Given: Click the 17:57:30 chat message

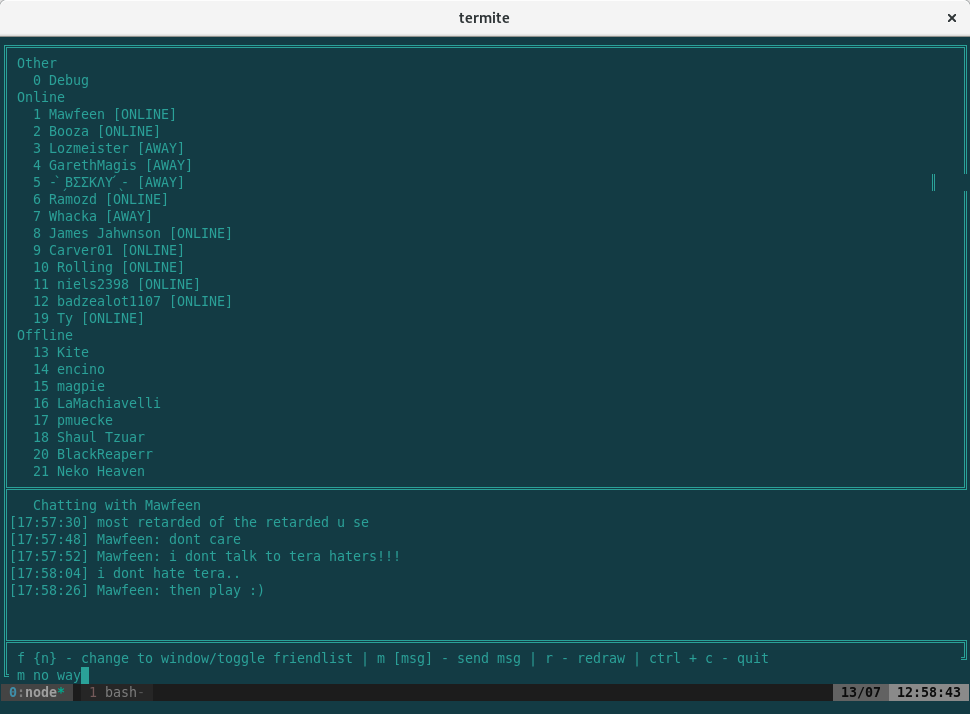Looking at the screenshot, I should [x=189, y=523].
